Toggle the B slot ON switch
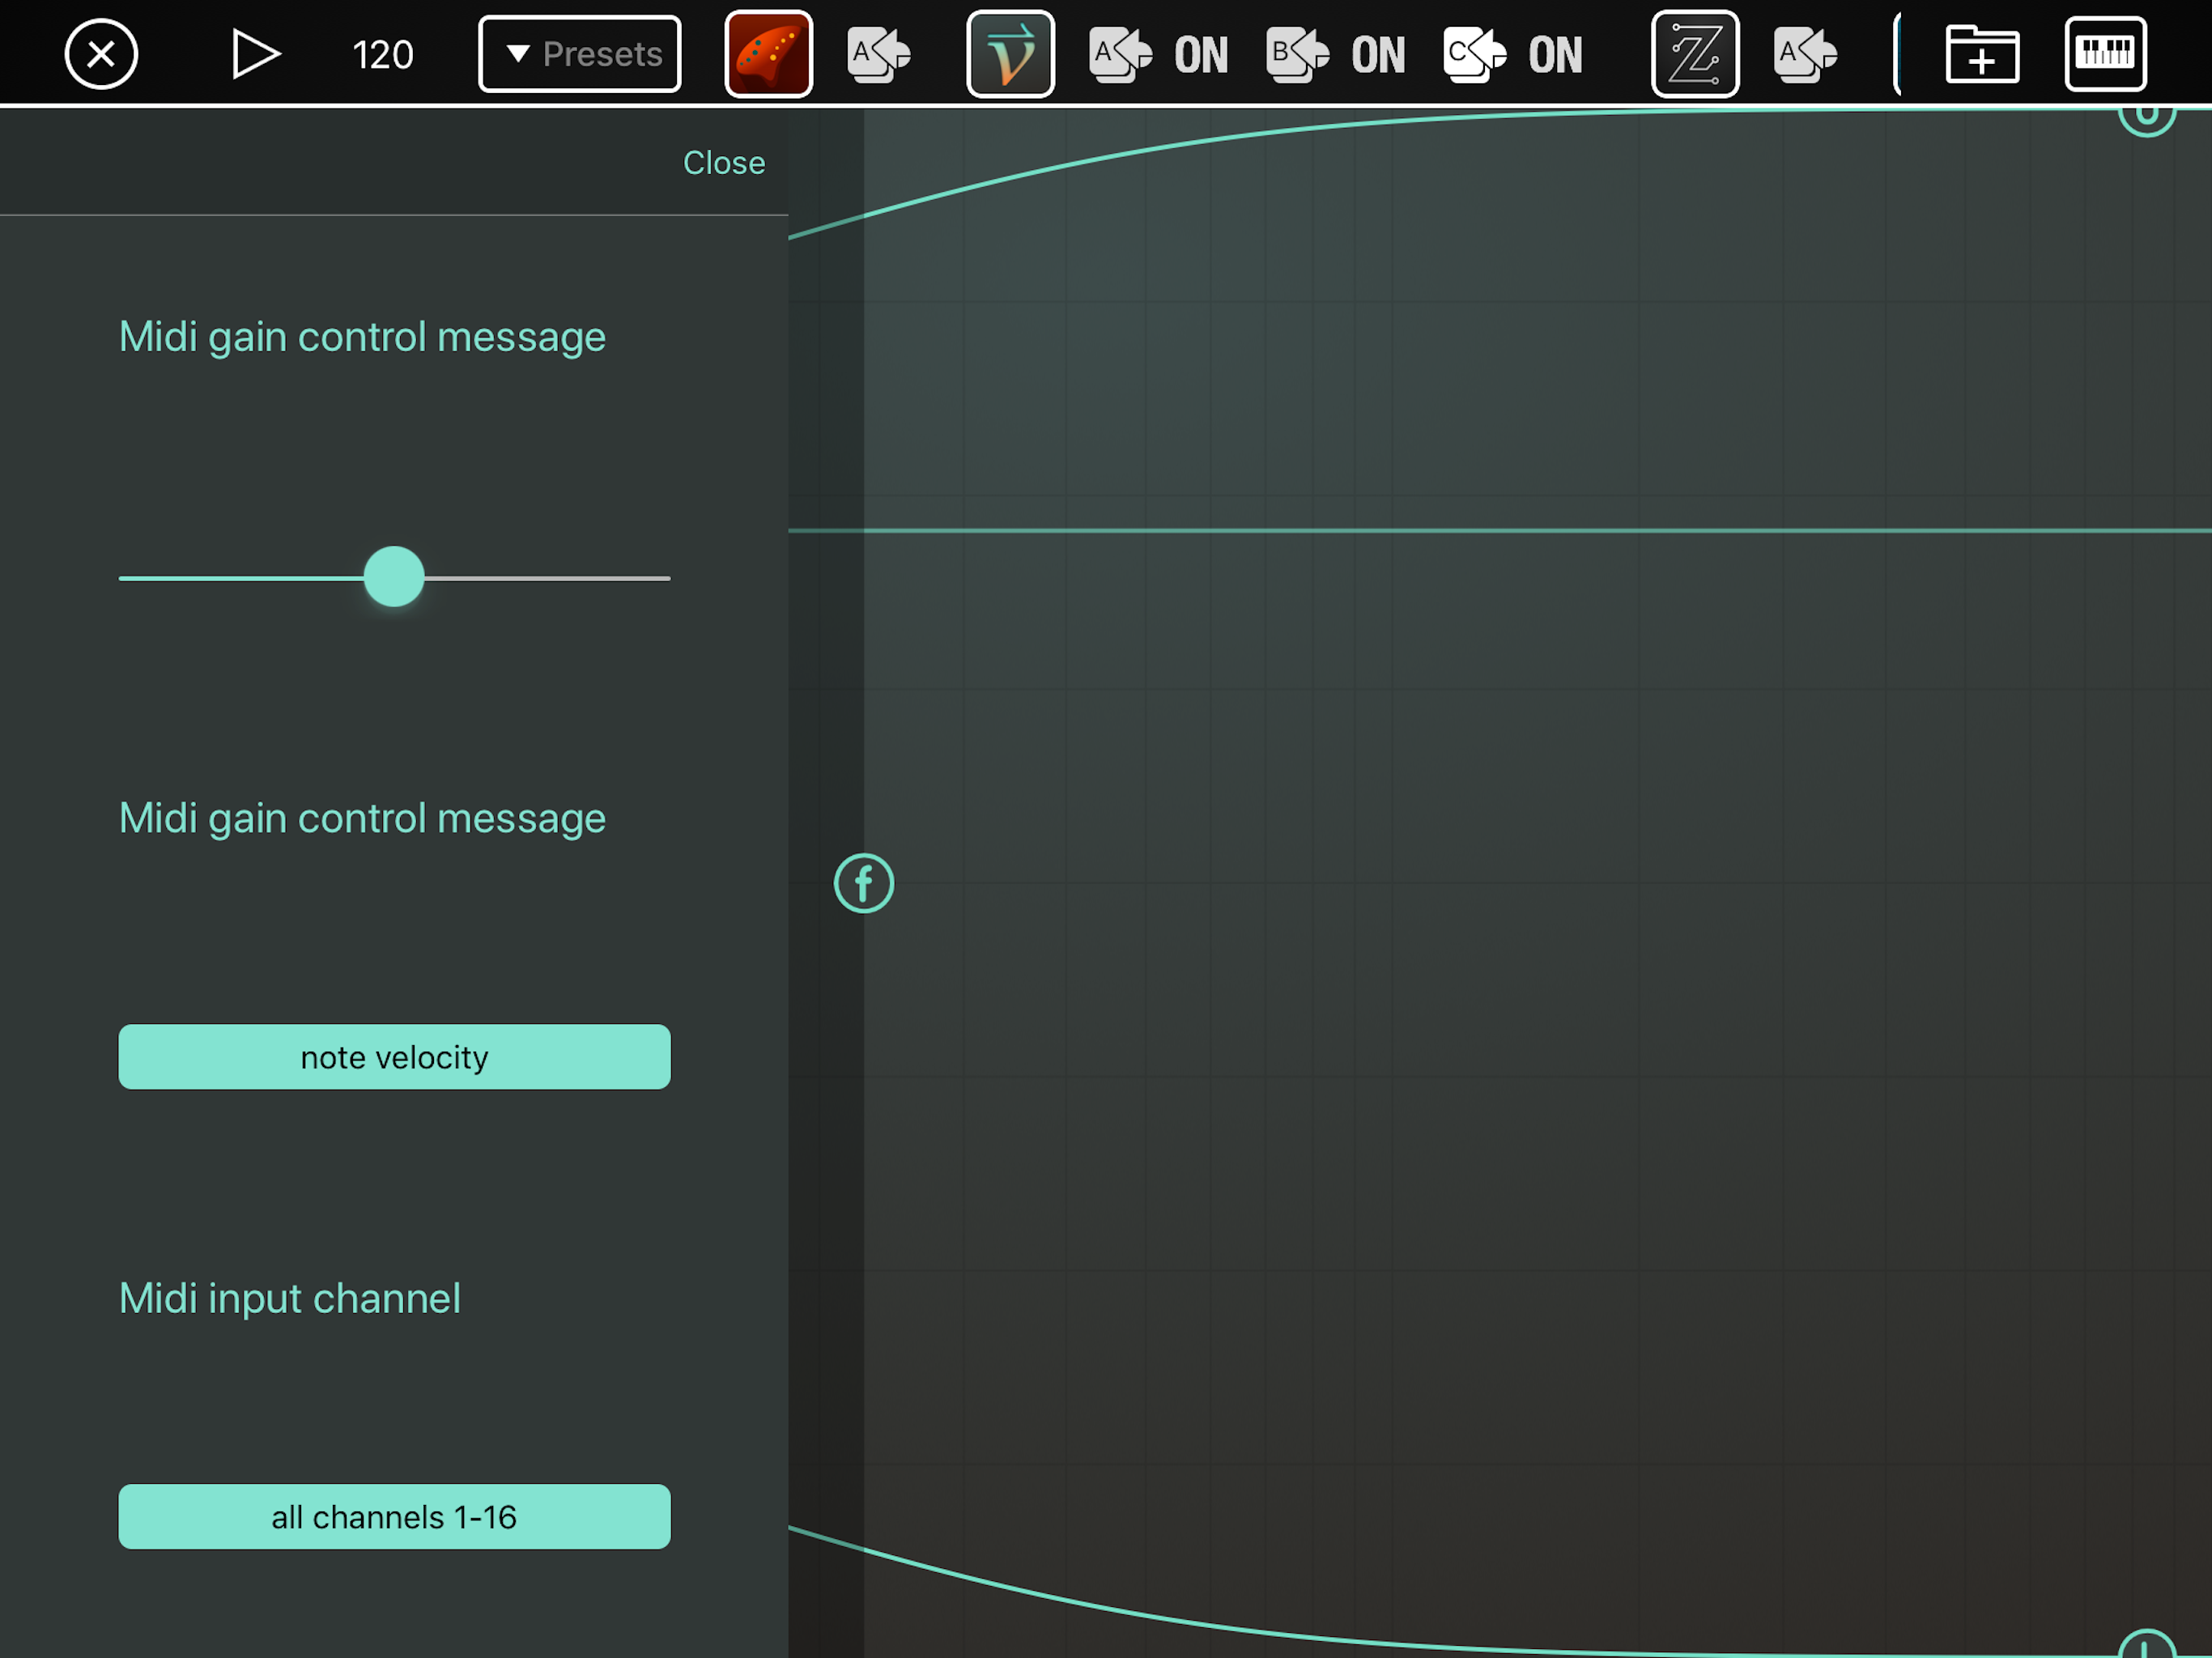Image resolution: width=2212 pixels, height=1658 pixels. 1377,55
